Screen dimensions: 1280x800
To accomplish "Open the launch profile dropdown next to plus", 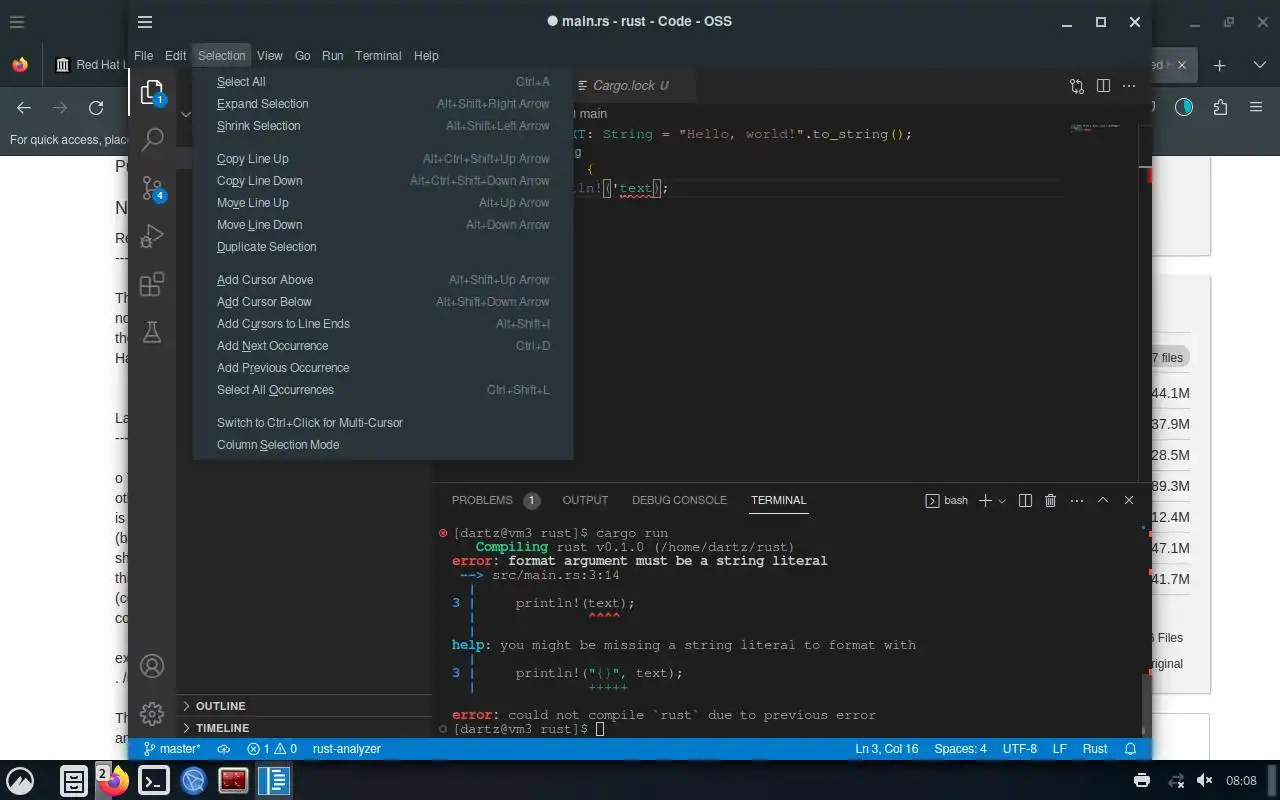I will pyautogui.click(x=1001, y=500).
